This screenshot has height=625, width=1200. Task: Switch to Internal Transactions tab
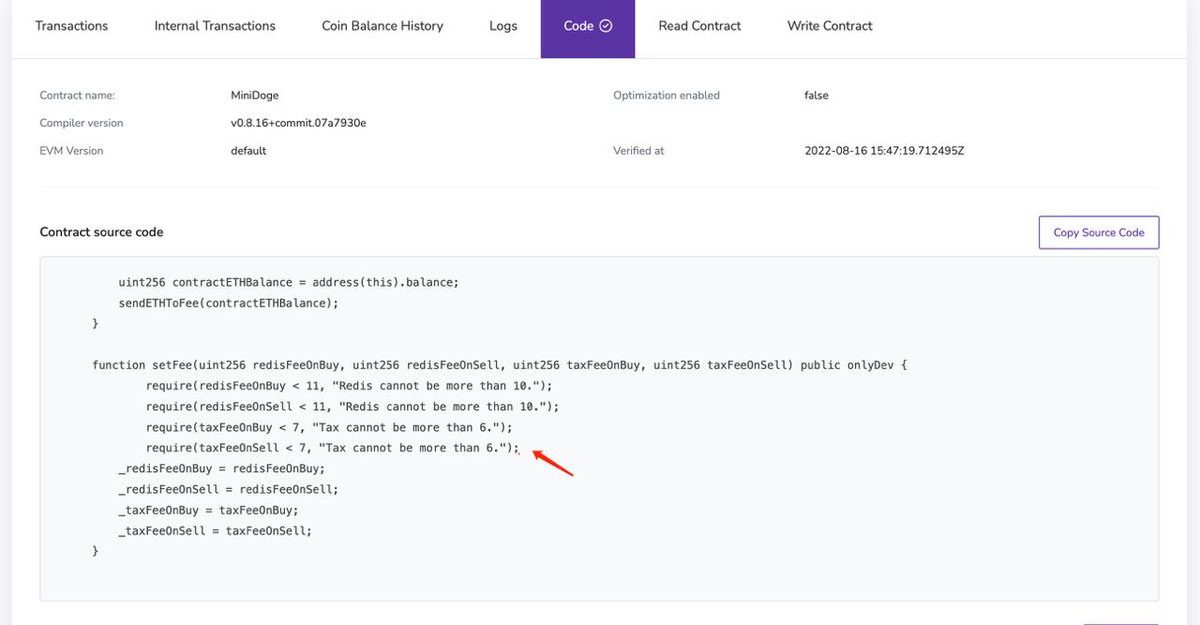coord(215,26)
